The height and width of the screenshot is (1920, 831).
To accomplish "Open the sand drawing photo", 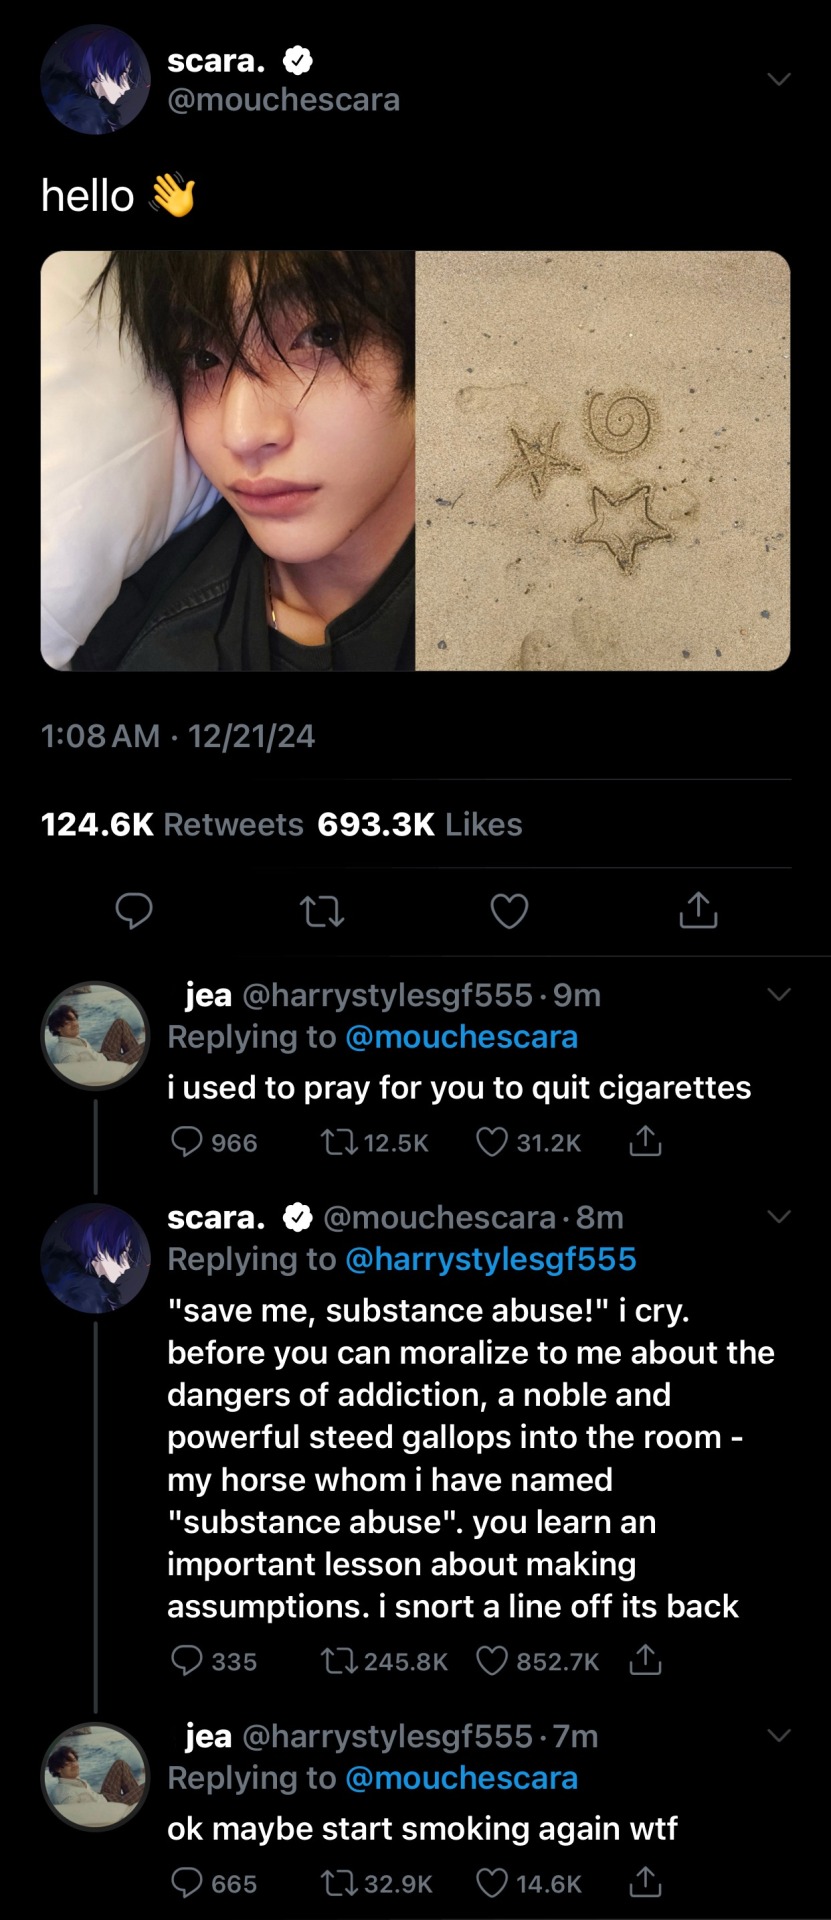I will (x=602, y=460).
